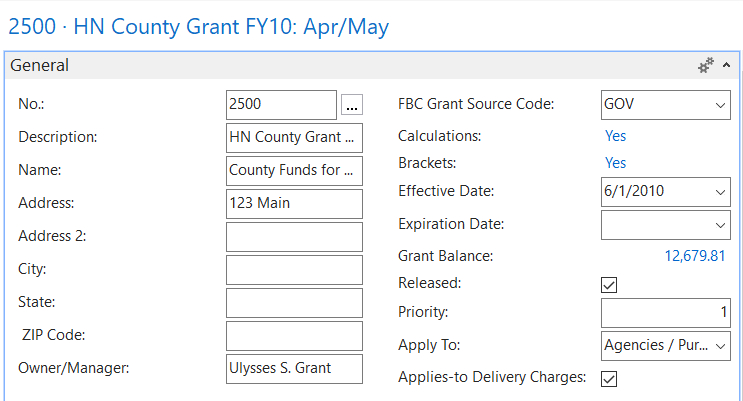
Task: Uncheck Applies-to Delivery Charges checkbox
Action: pyautogui.click(x=609, y=379)
